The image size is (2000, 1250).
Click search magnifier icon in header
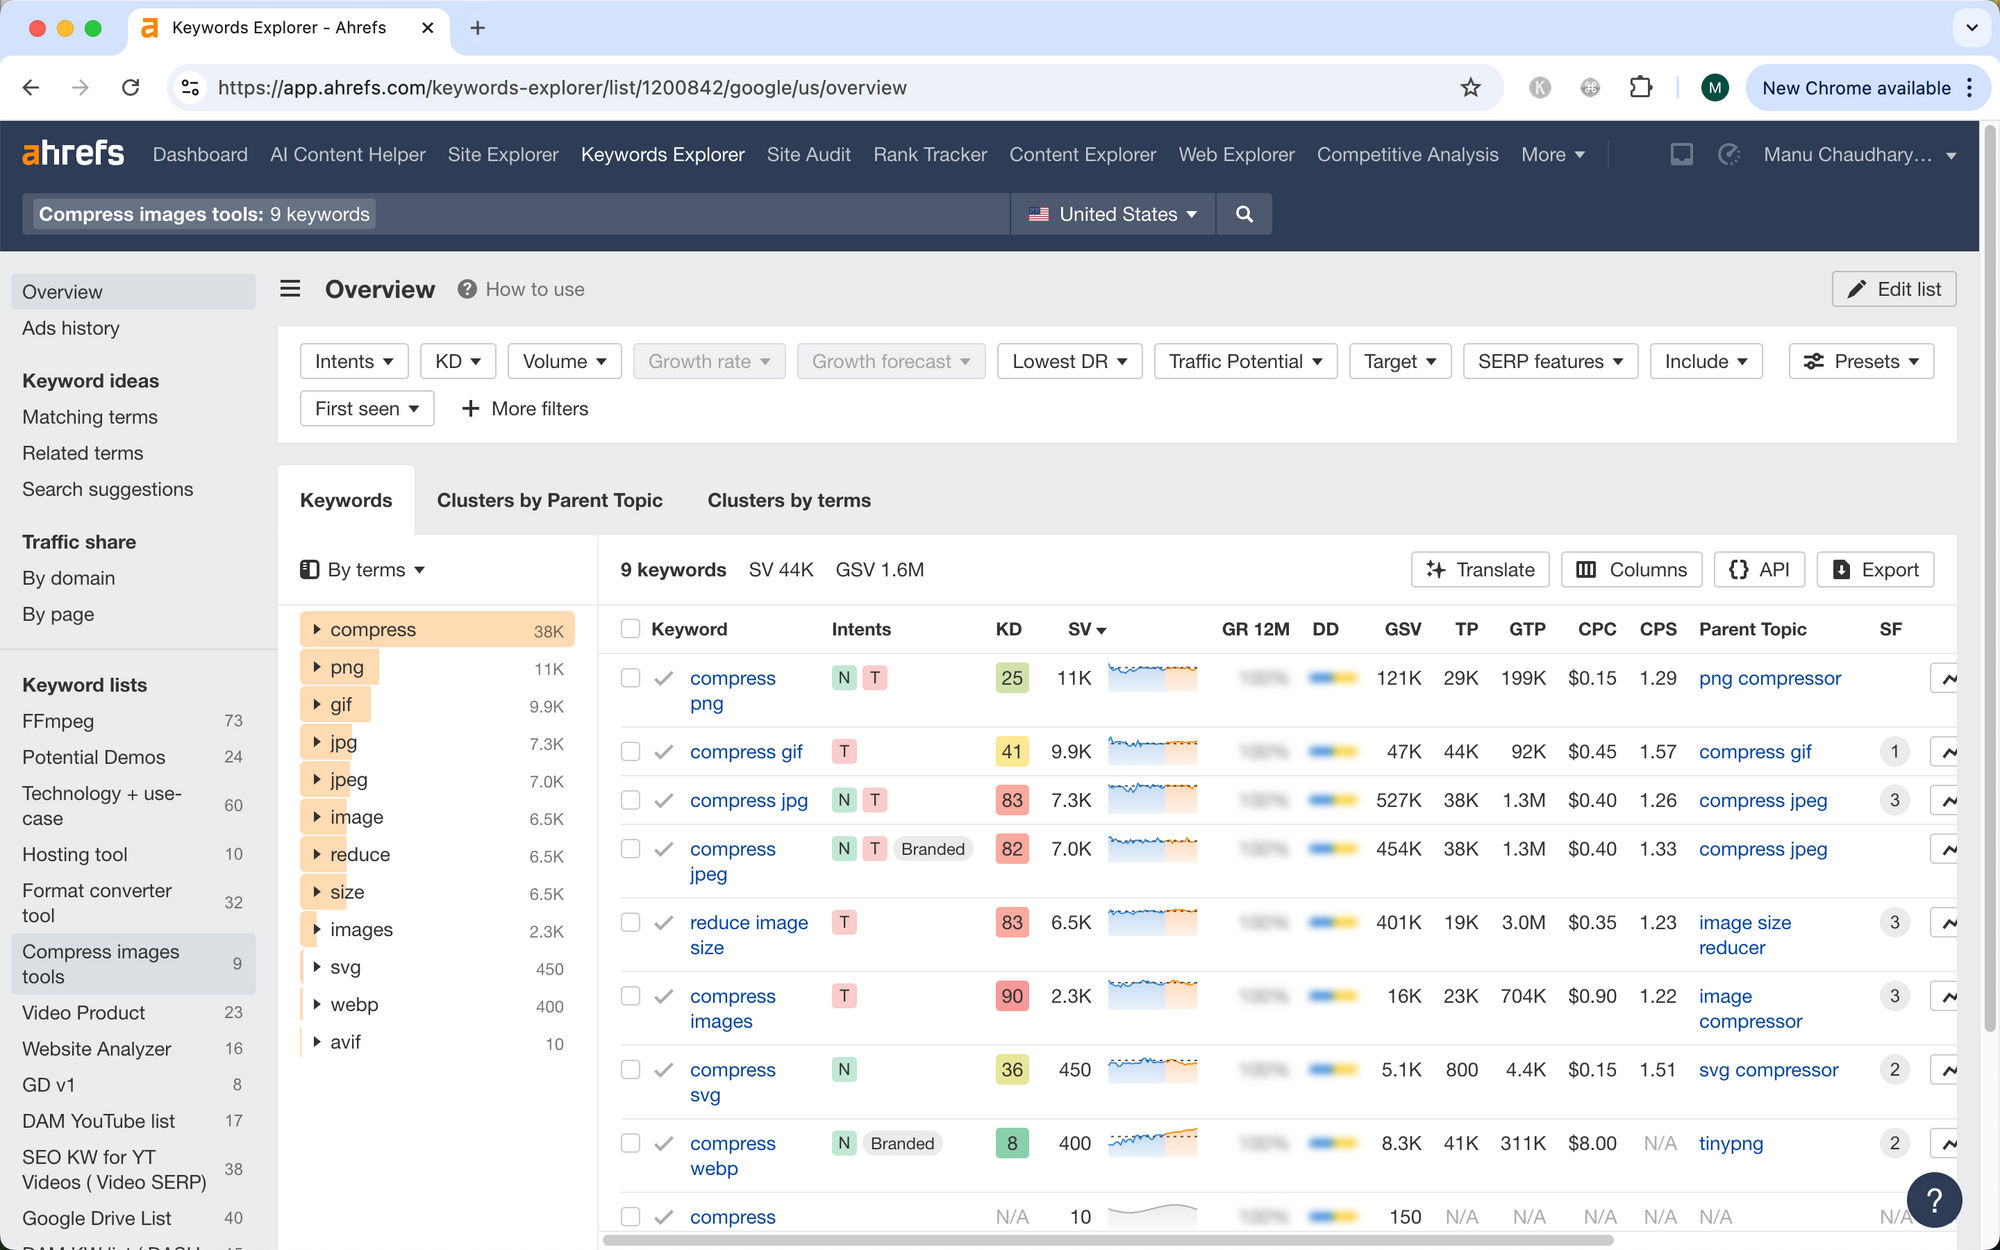point(1244,213)
